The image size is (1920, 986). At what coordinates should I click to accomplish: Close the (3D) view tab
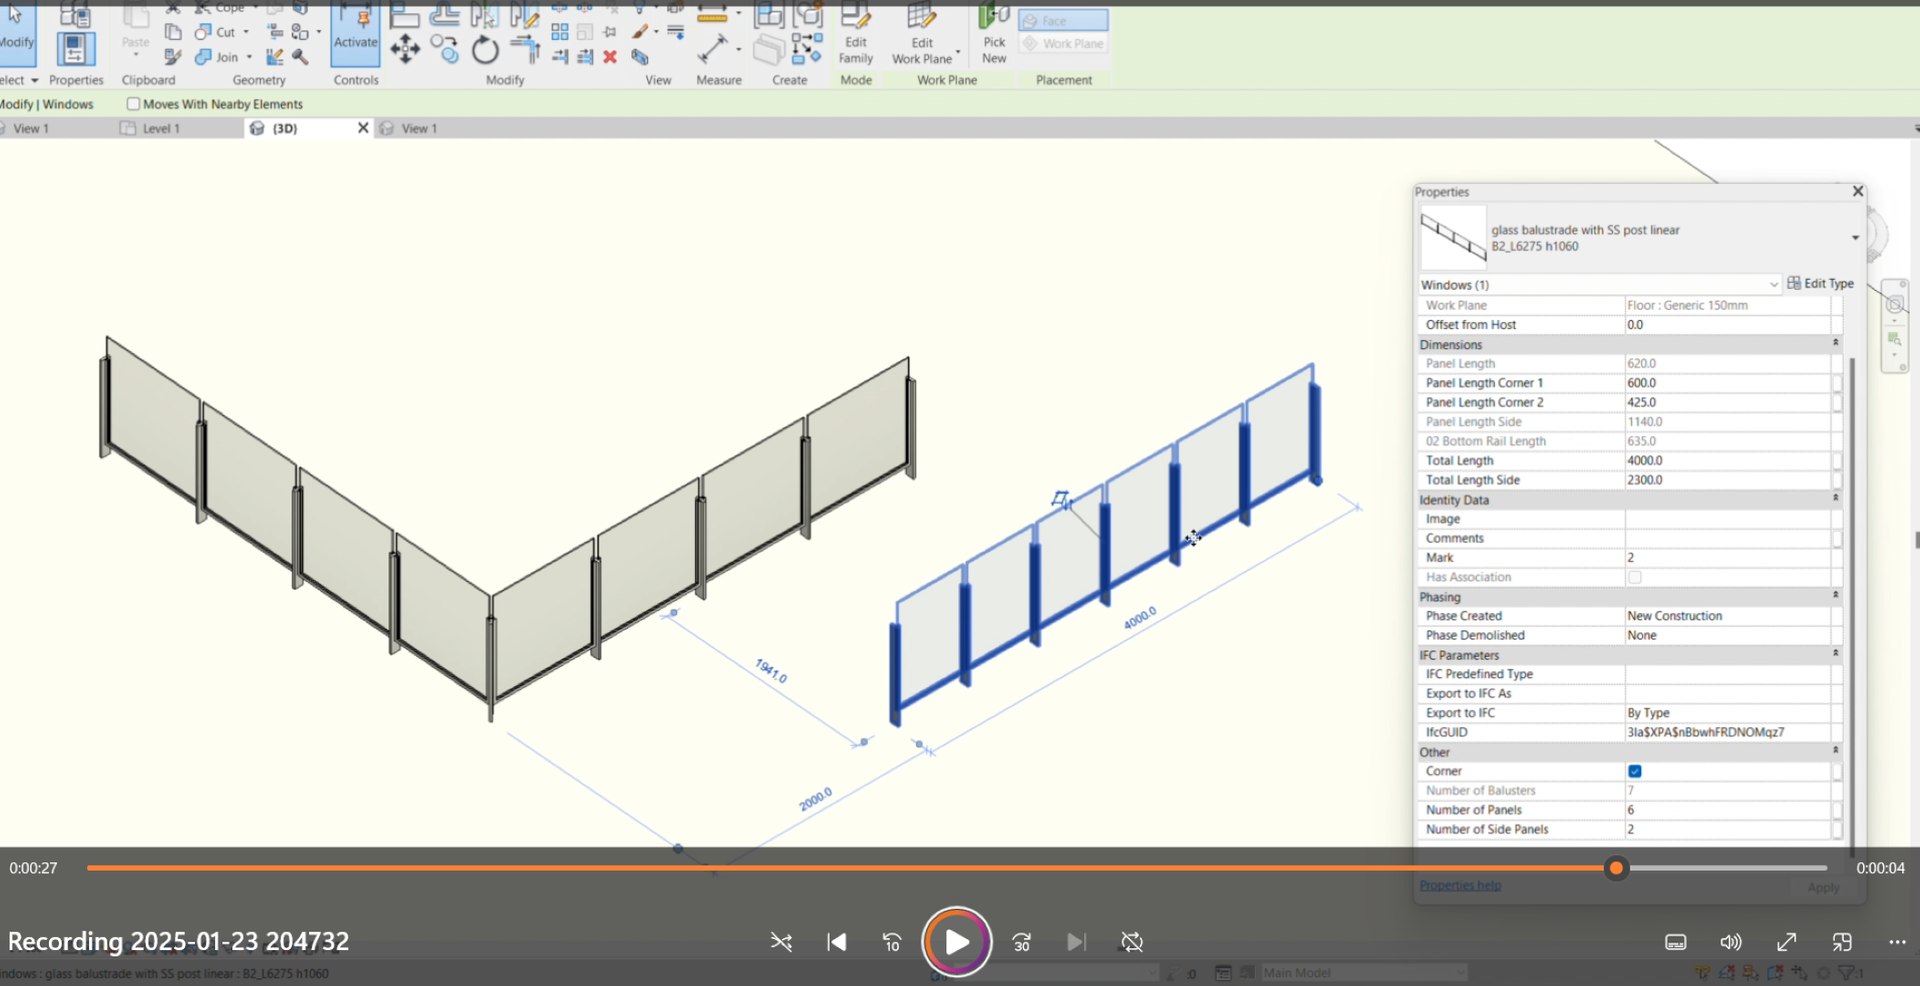tap(363, 128)
